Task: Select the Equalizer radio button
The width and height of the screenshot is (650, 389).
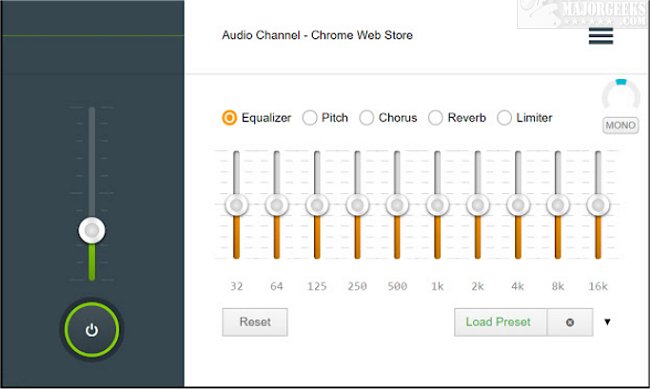Action: (229, 118)
